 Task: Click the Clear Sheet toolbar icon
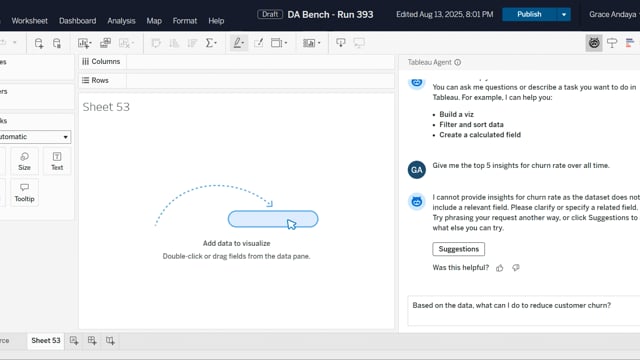[124, 43]
